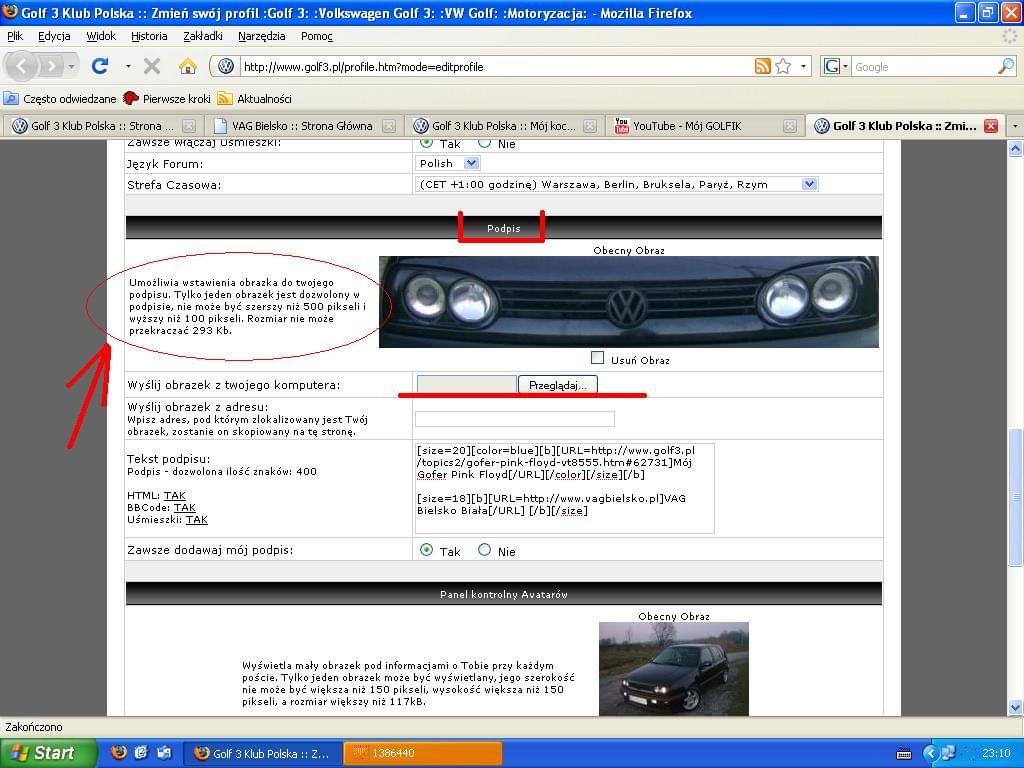Click the current signature image of VW headlights
The width and height of the screenshot is (1024, 768).
629,302
